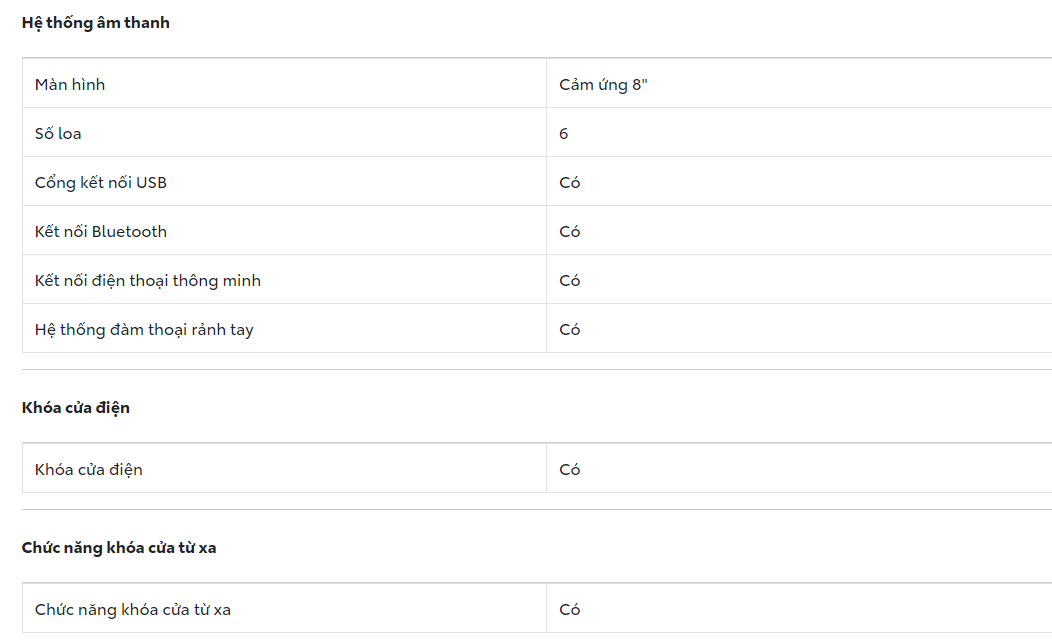The width and height of the screenshot is (1052, 644).
Task: Click the Kết nối điện thoại thông minh label
Action: [x=148, y=281]
